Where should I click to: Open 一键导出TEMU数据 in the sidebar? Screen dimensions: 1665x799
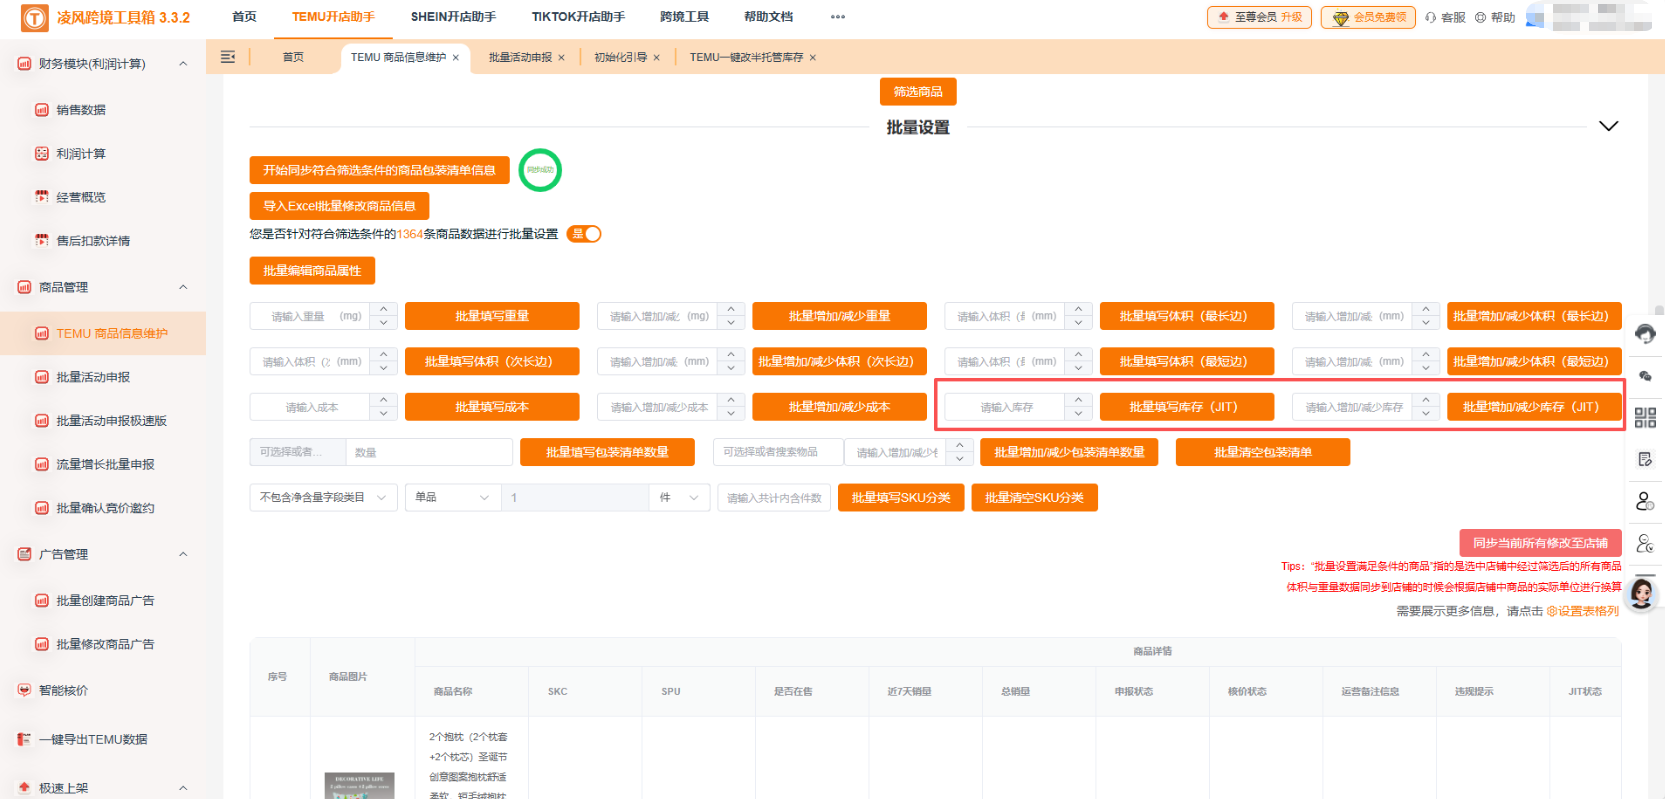[x=93, y=740]
